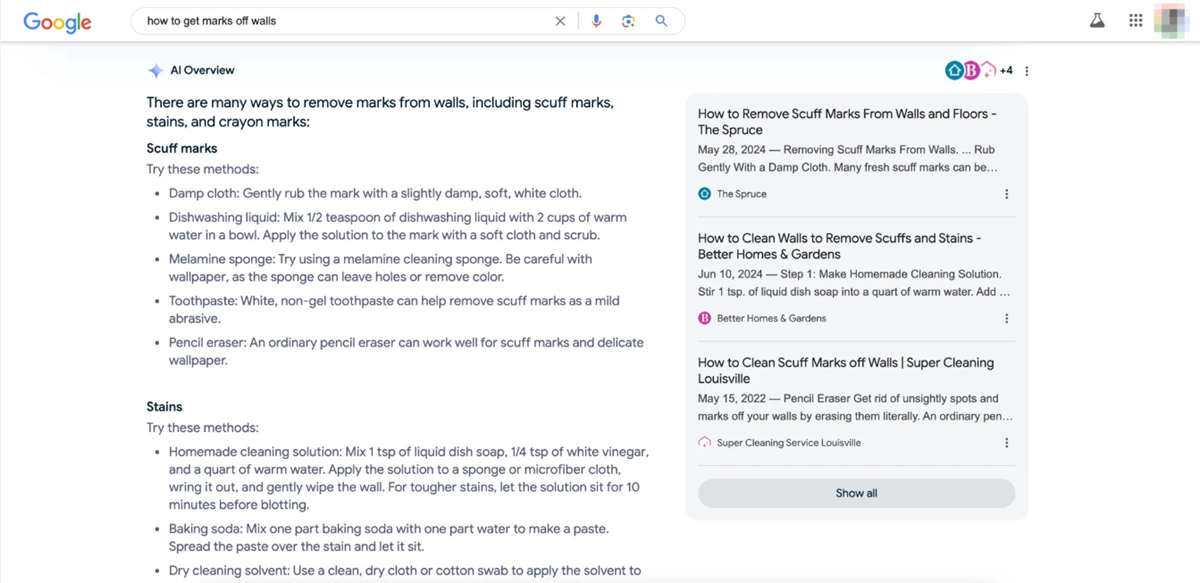Screen dimensions: 1200x583
Task: Click the 'Baking soda' bullet text
Action: (x=389, y=537)
